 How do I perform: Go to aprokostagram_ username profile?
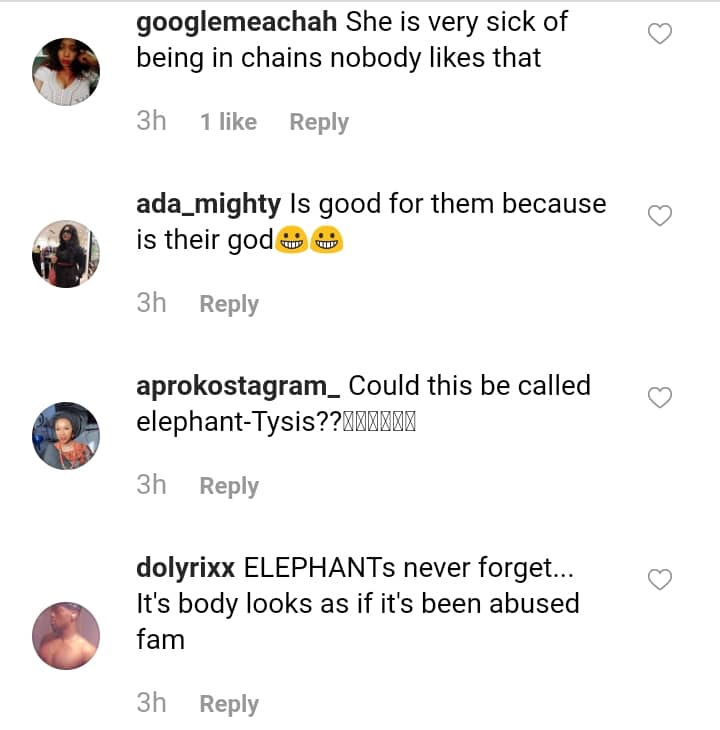pyautogui.click(x=238, y=386)
